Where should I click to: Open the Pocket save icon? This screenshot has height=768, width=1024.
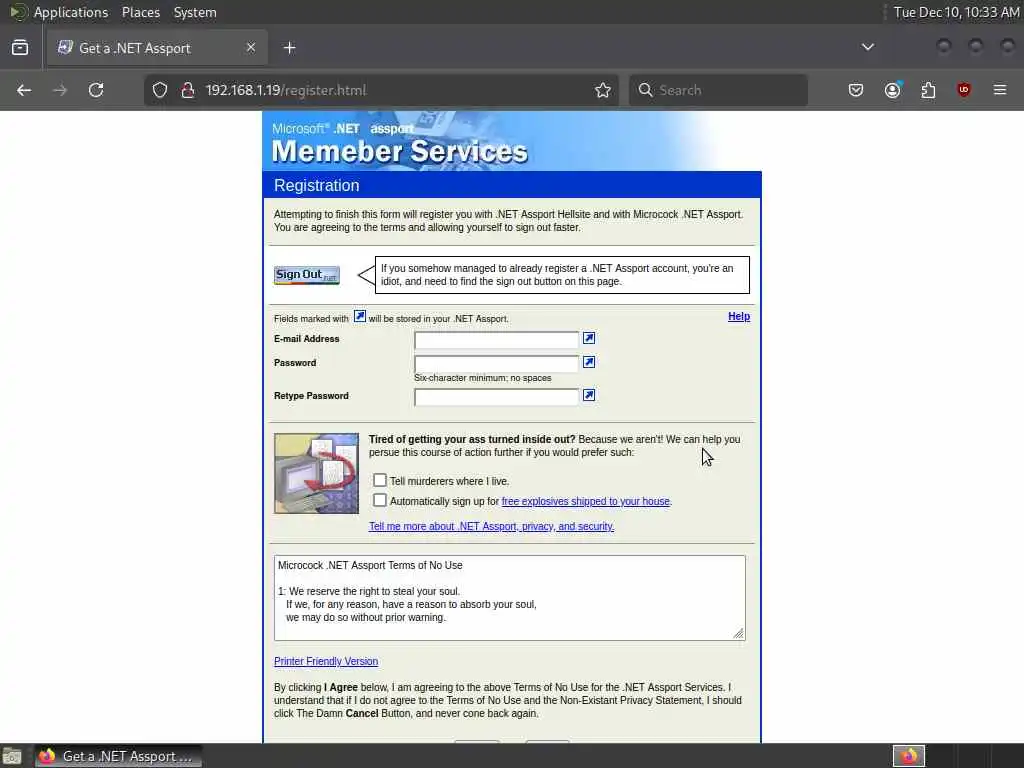[856, 90]
